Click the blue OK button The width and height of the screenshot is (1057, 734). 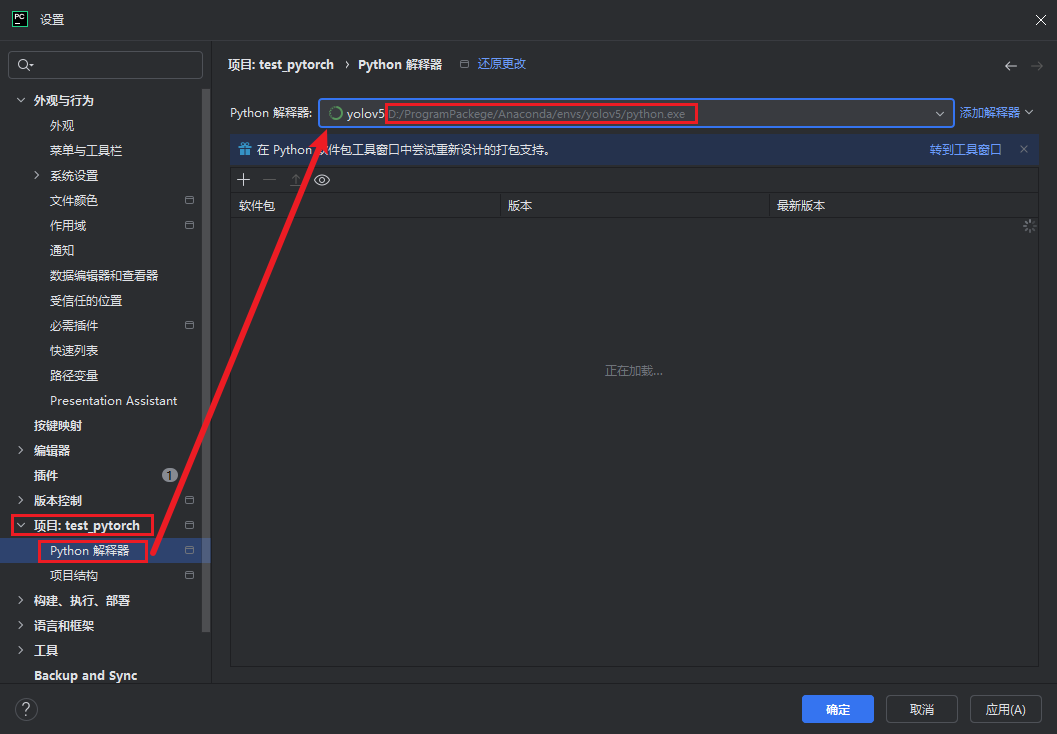[837, 709]
